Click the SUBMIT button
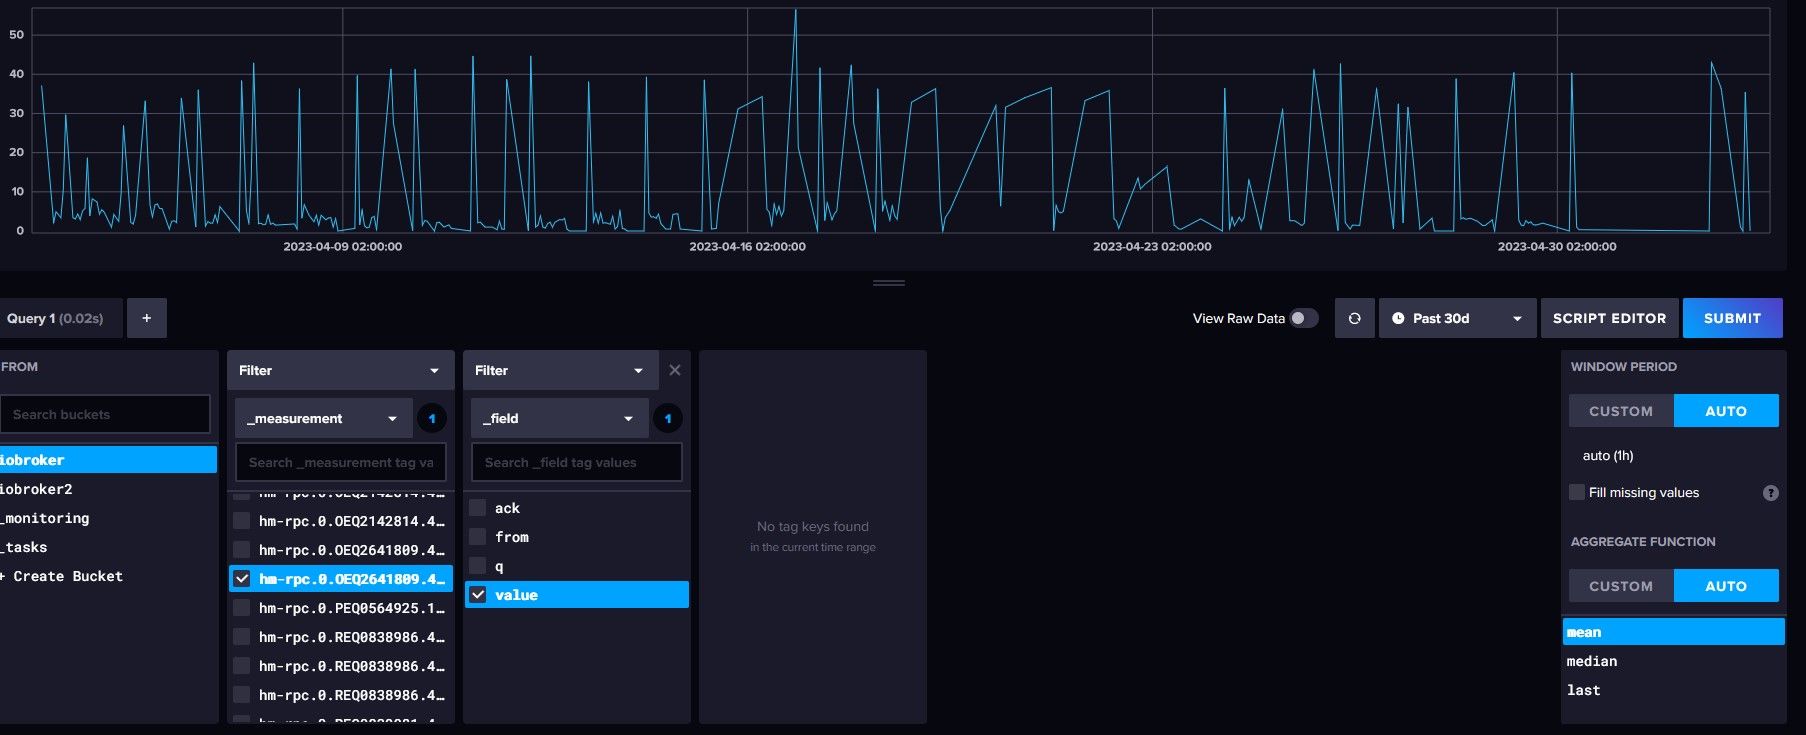Screen dimensions: 1806x735 pyautogui.click(x=1732, y=318)
